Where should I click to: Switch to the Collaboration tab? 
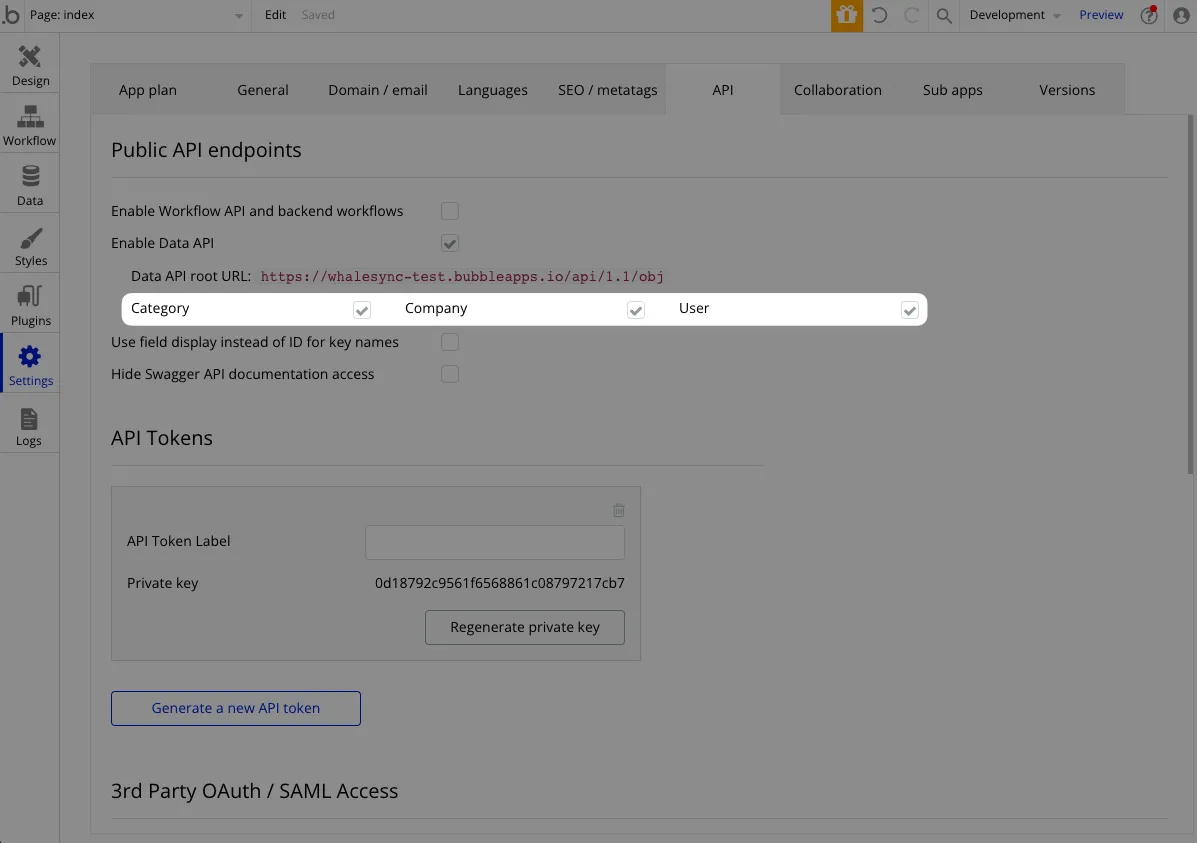point(837,89)
